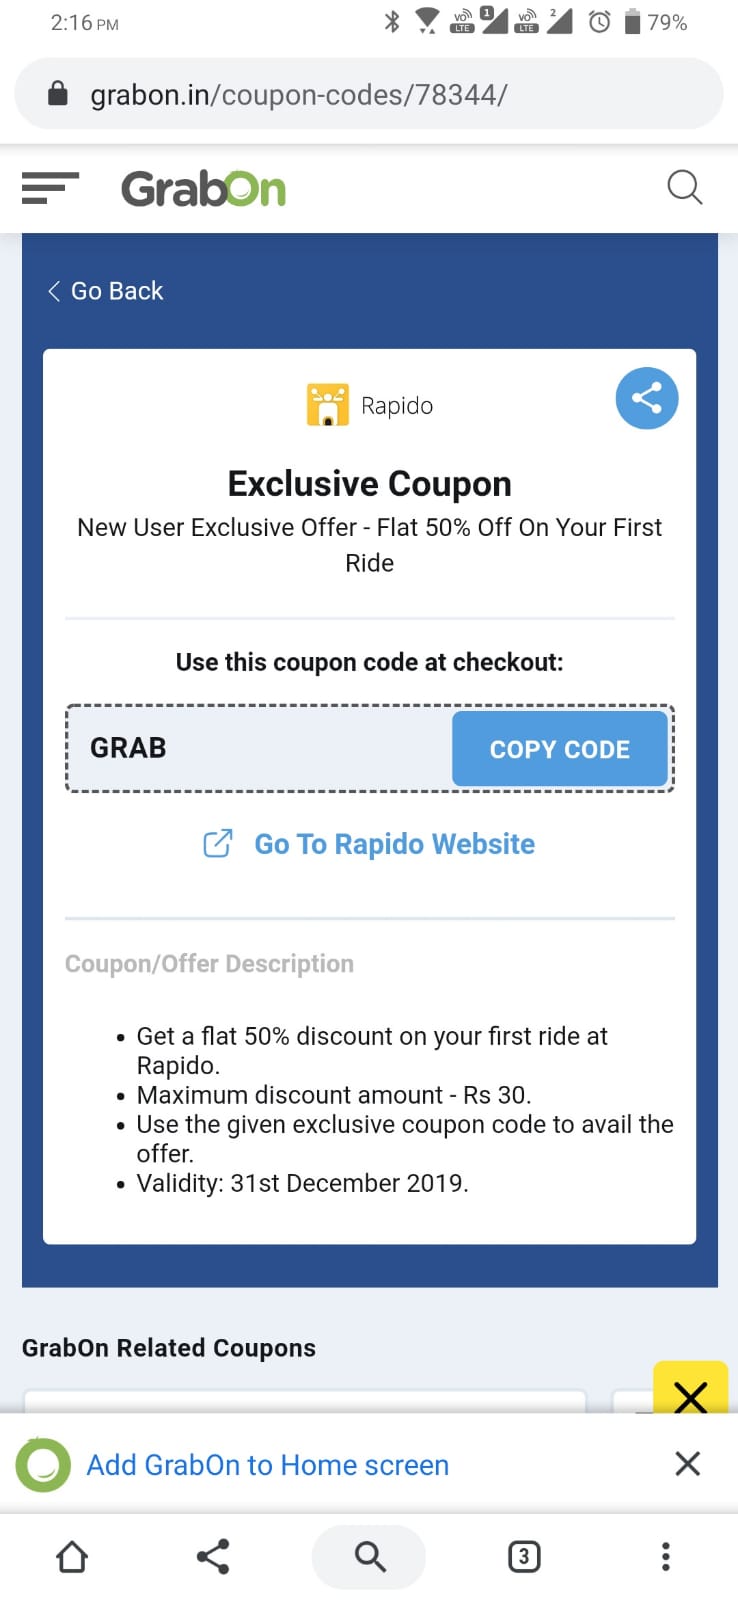Open the tab switcher showing 3
Viewport: 738px width, 1600px height.
point(524,1556)
